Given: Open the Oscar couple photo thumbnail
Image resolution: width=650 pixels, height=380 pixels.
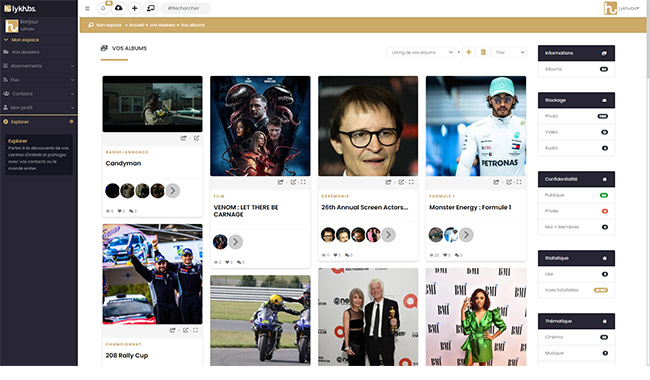Looking at the screenshot, I should [x=368, y=317].
